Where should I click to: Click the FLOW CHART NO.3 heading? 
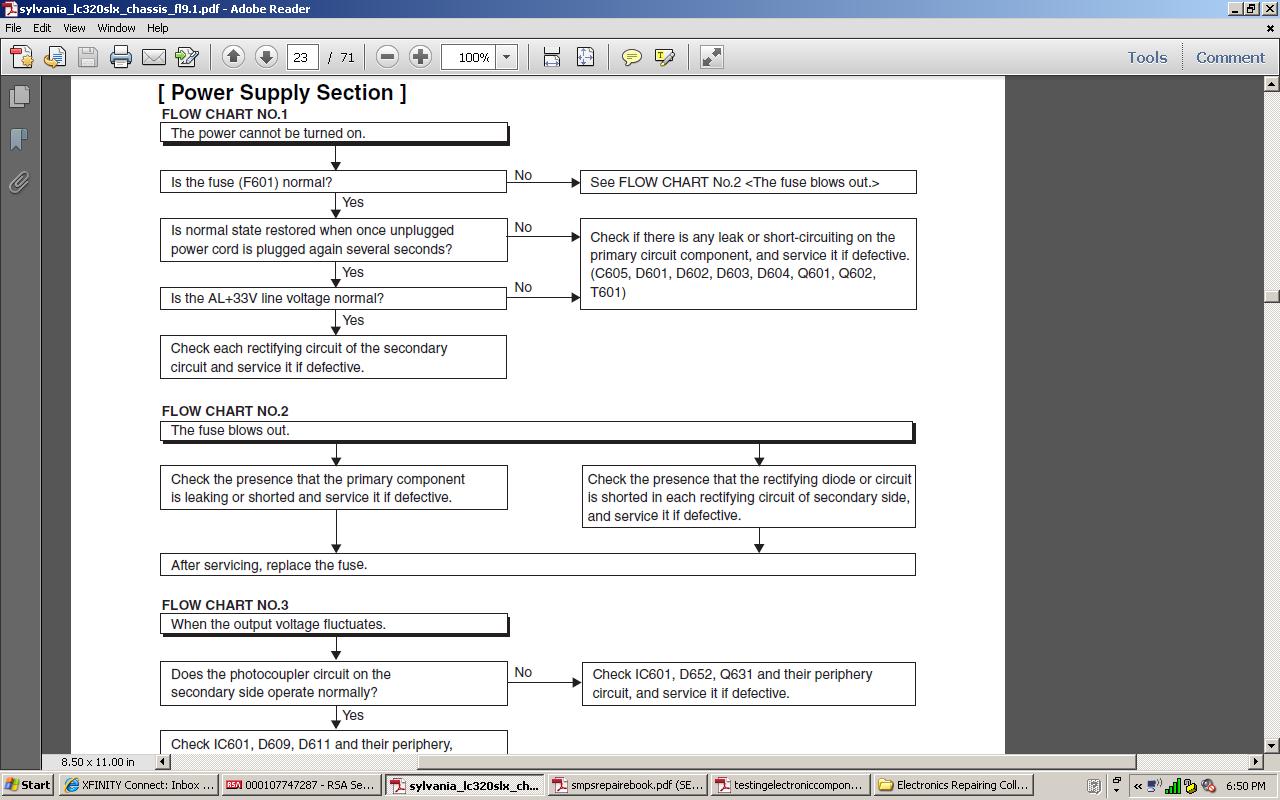tap(225, 605)
